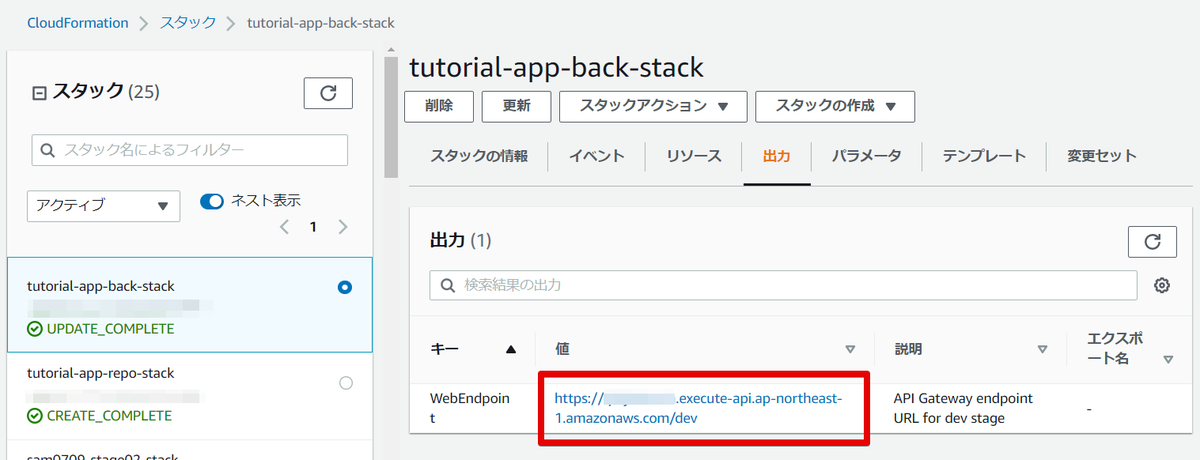Sort by 説明 column arrow

(x=1042, y=350)
